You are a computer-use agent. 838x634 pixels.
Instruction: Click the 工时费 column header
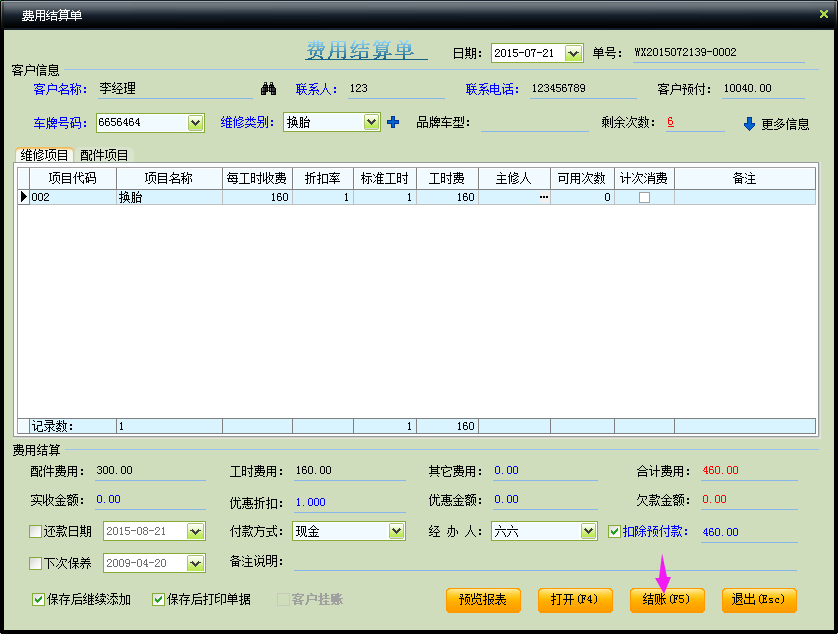(x=447, y=179)
